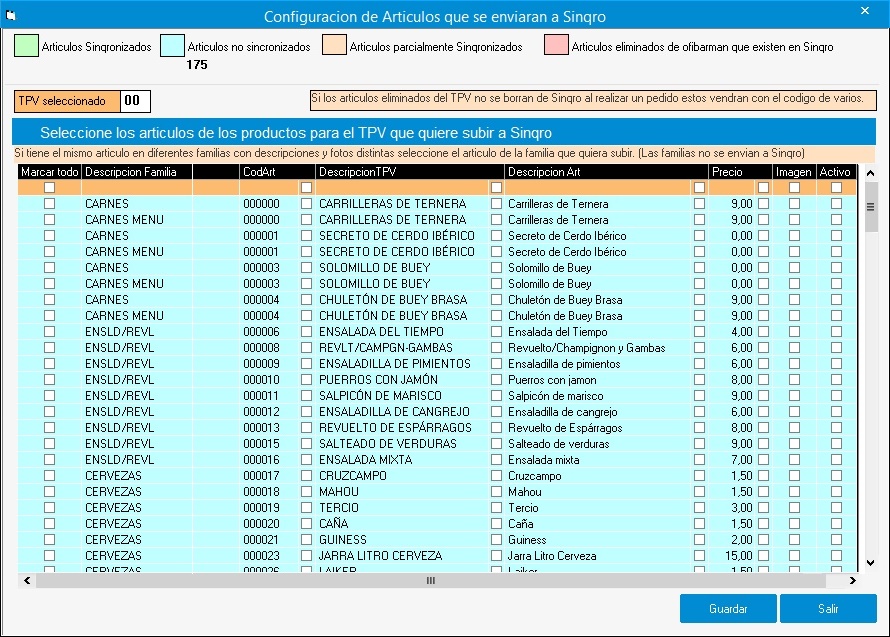Mark the CRUZCAMPO row's first checkbox
Image resolution: width=890 pixels, height=637 pixels.
(x=49, y=476)
